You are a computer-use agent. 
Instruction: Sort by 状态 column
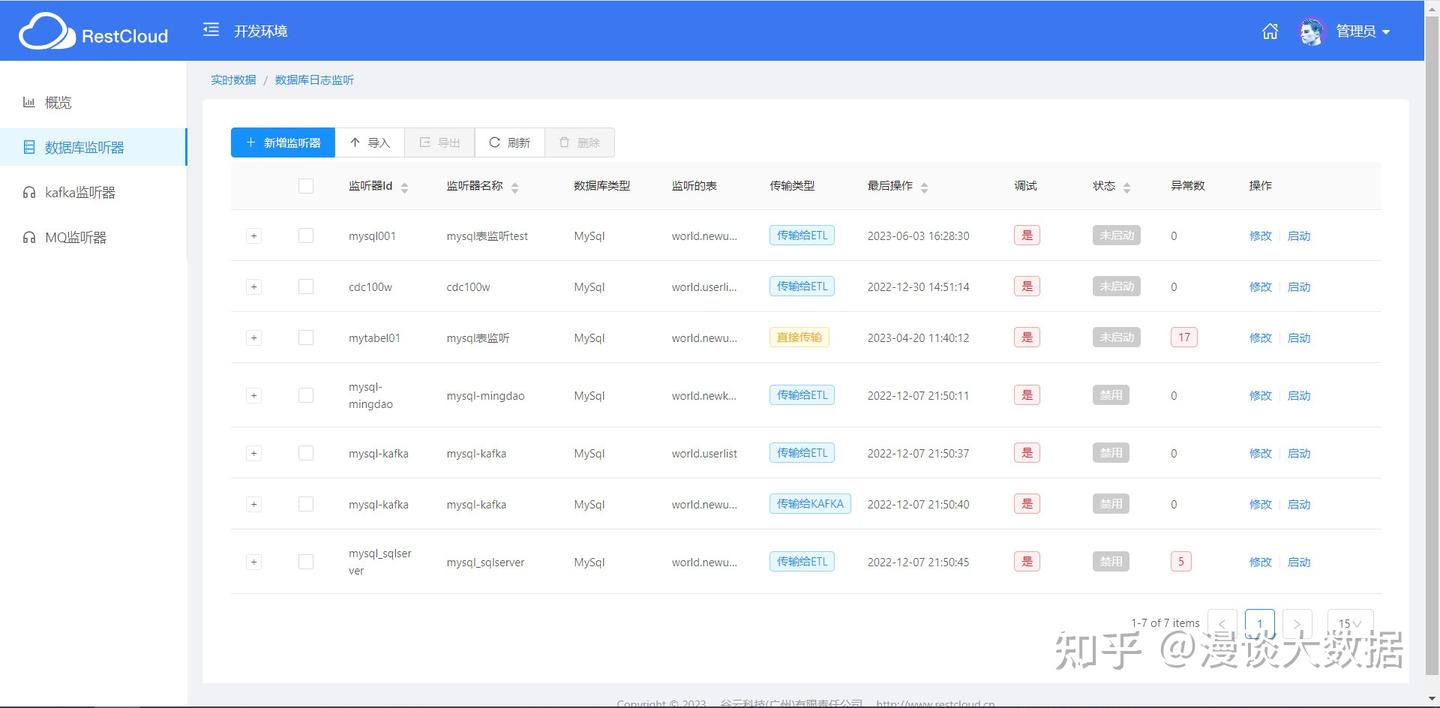tap(1127, 187)
